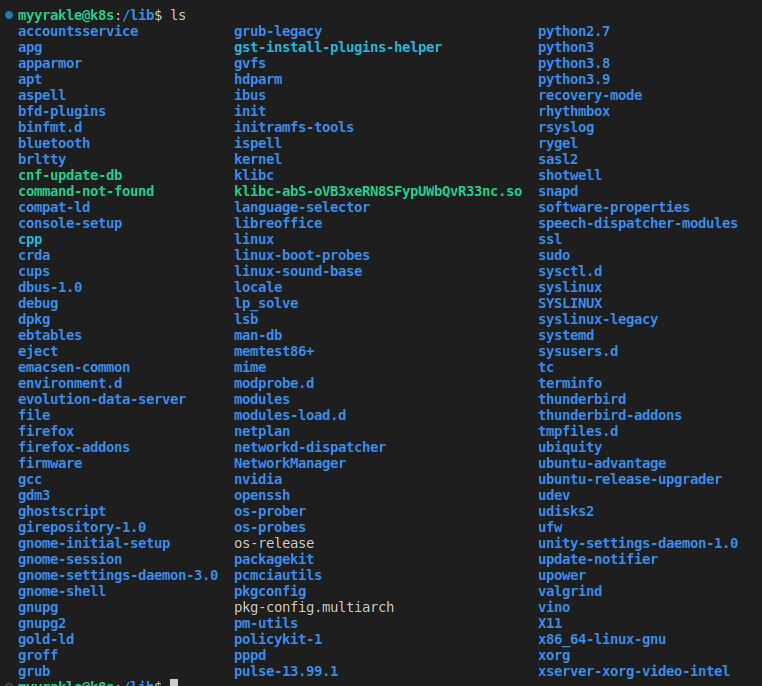This screenshot has height=686, width=762.
Task: Select 'gnome-settings-daemon-3.0' entry
Action: point(118,576)
